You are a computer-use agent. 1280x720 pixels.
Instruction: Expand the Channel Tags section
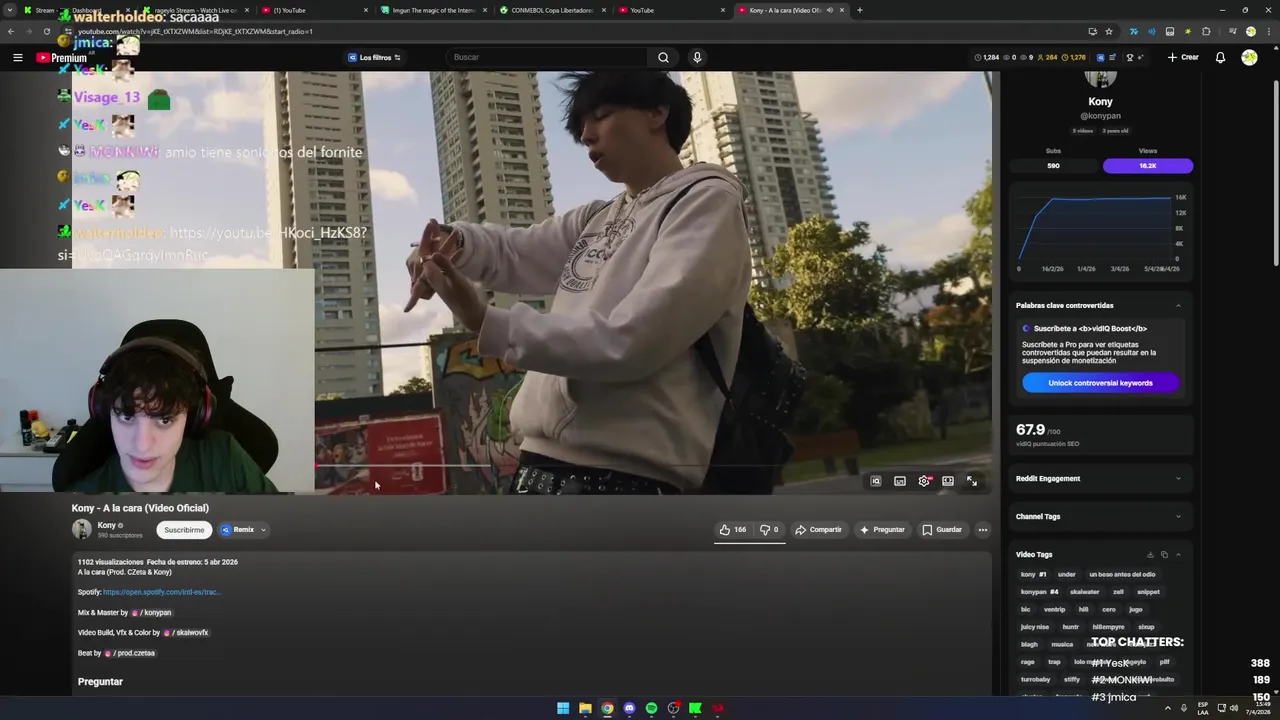click(1100, 516)
